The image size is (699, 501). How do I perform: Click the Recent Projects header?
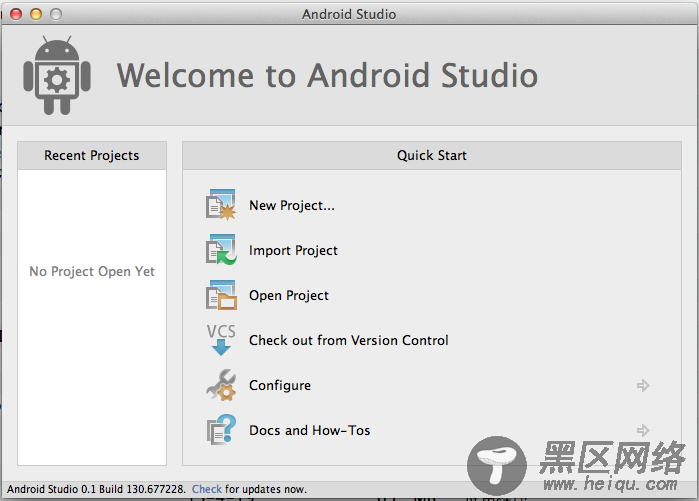point(92,156)
